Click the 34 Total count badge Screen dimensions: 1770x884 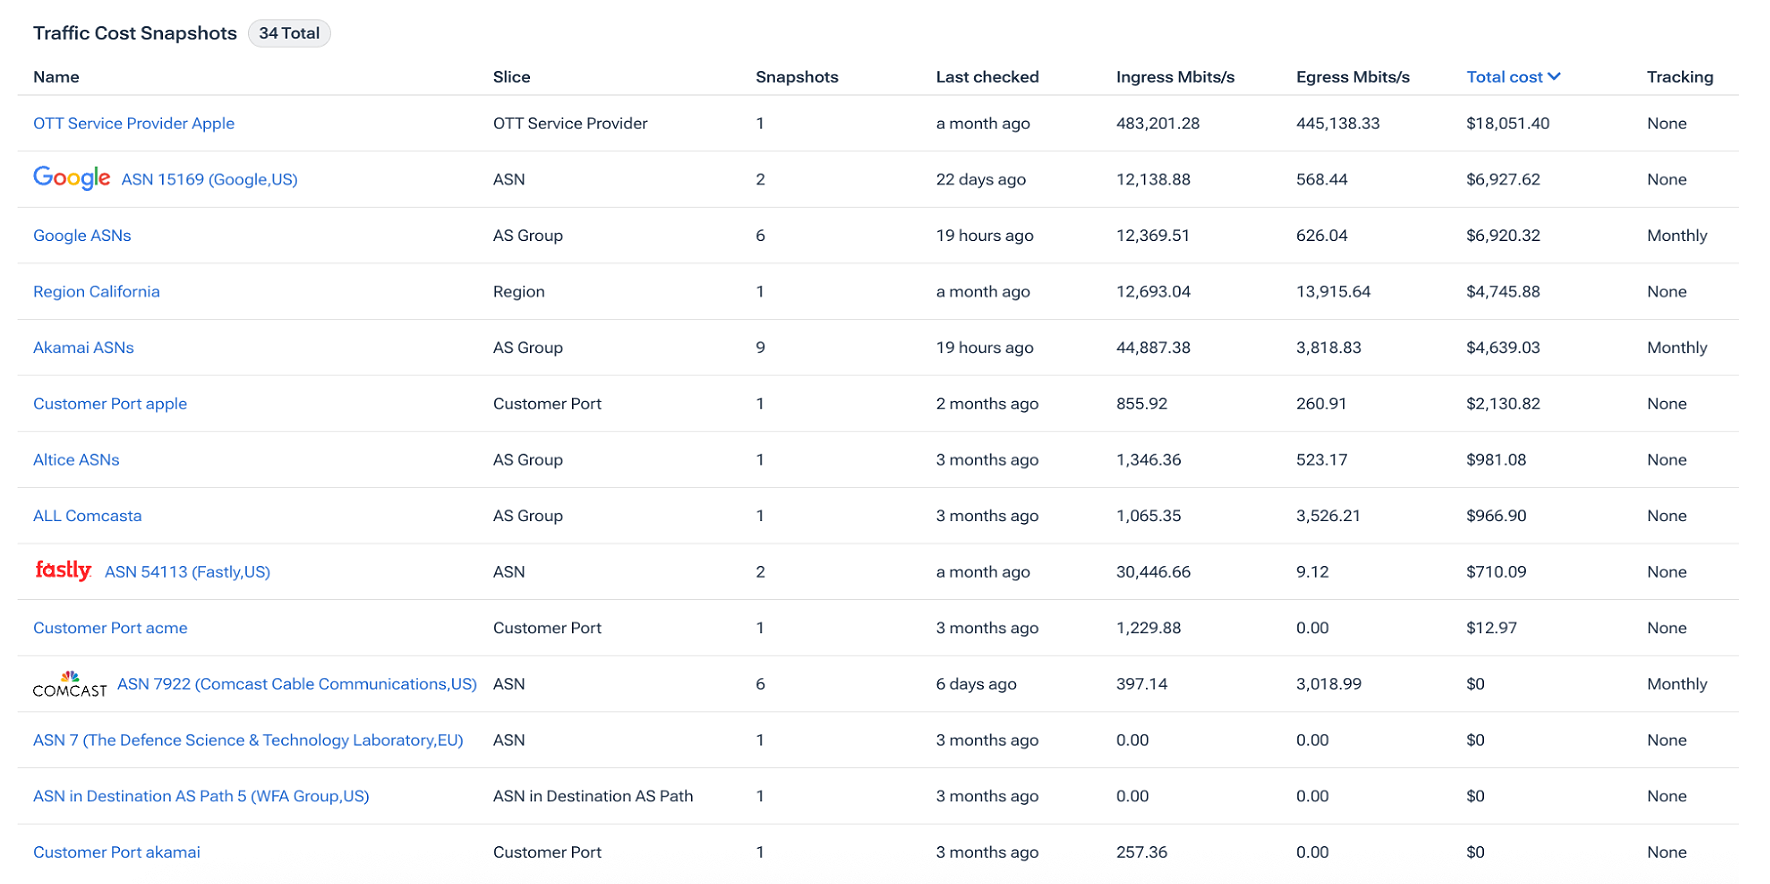pos(289,33)
